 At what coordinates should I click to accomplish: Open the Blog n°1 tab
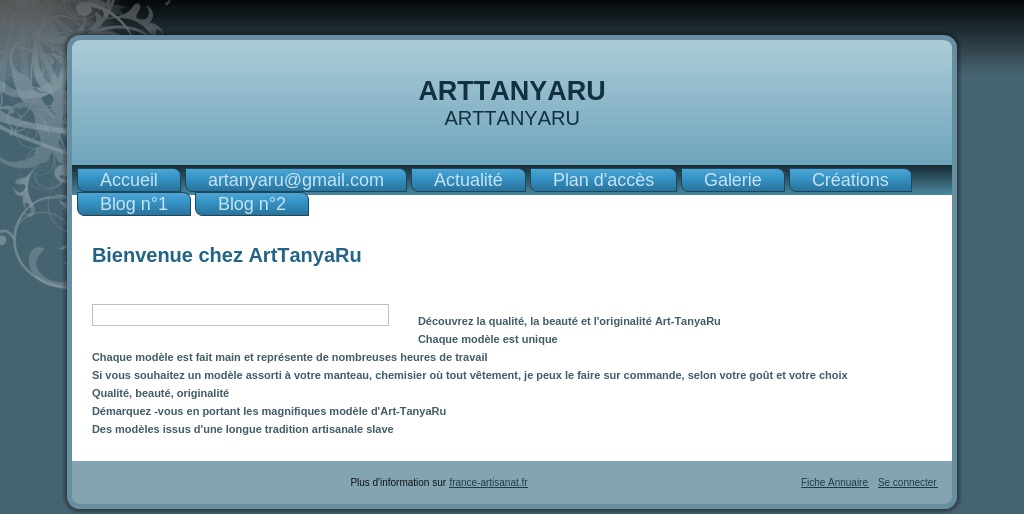pyautogui.click(x=134, y=204)
